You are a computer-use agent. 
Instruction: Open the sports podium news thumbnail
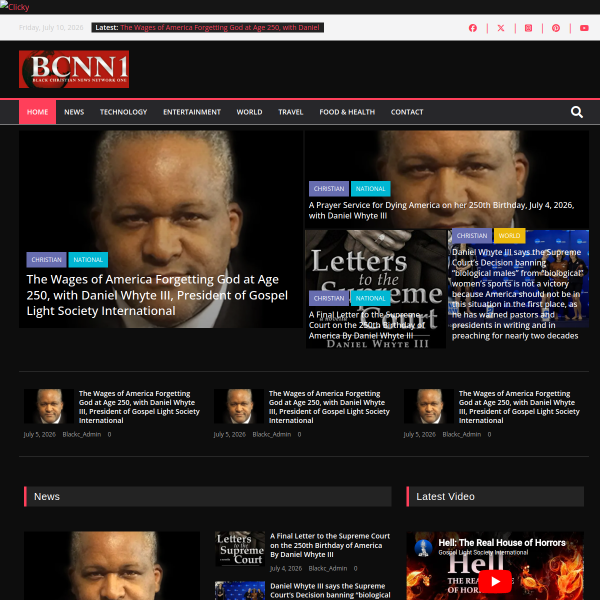tap(240, 590)
